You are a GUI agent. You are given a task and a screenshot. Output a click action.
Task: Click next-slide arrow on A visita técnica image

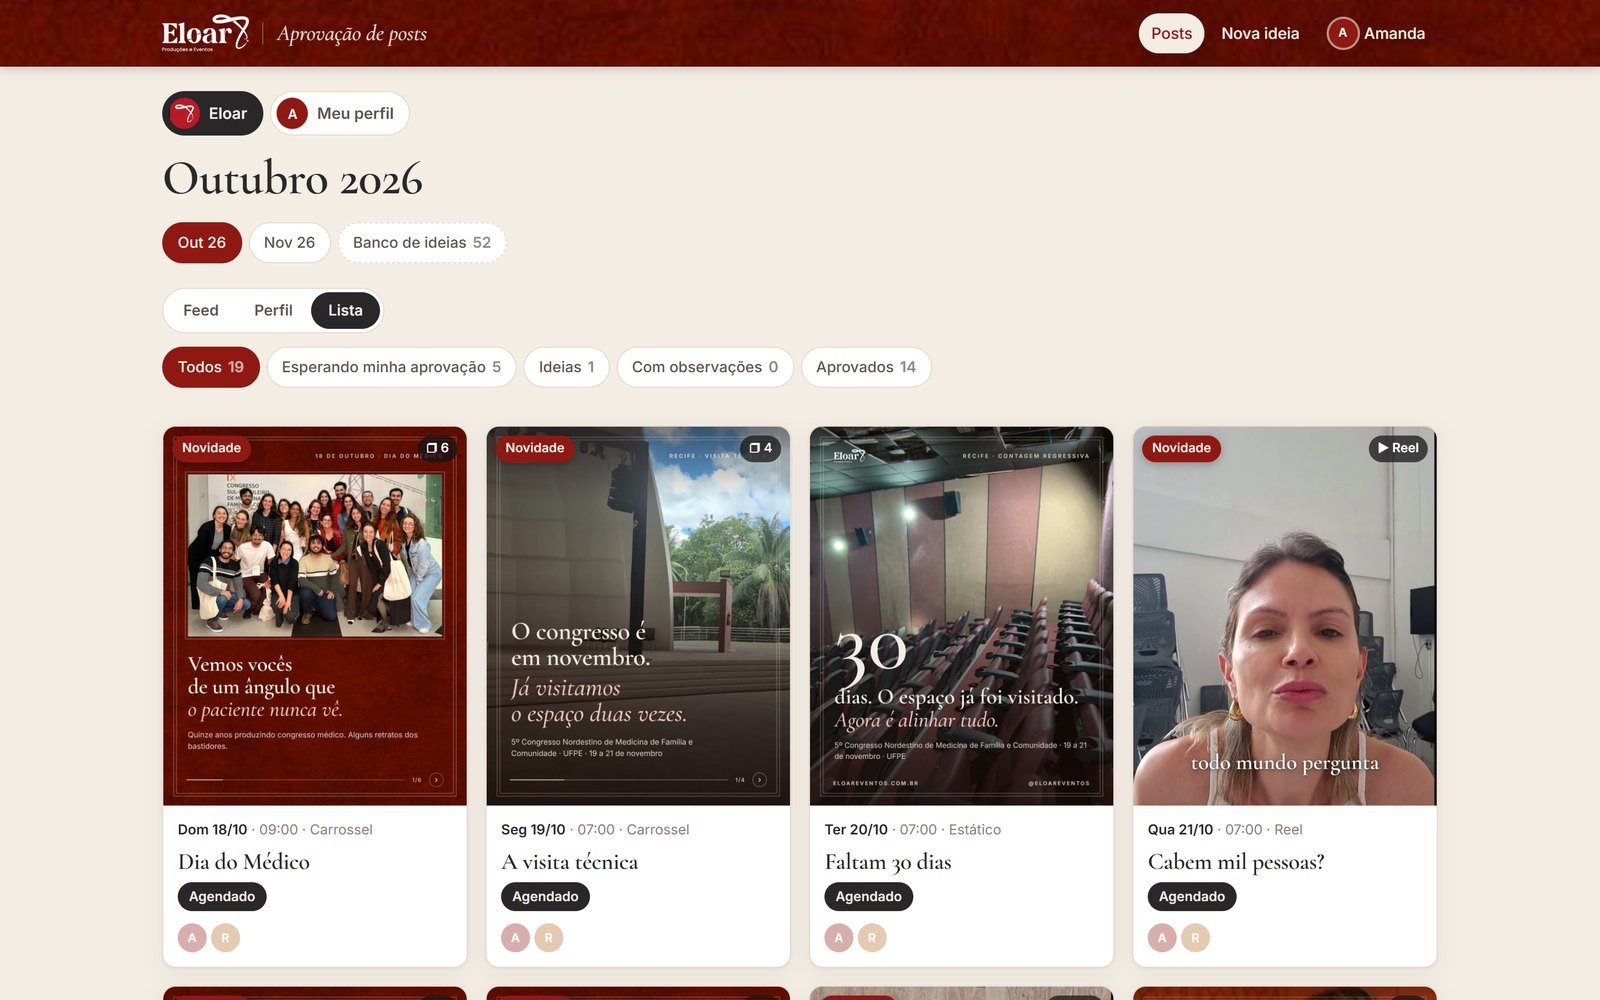[759, 780]
